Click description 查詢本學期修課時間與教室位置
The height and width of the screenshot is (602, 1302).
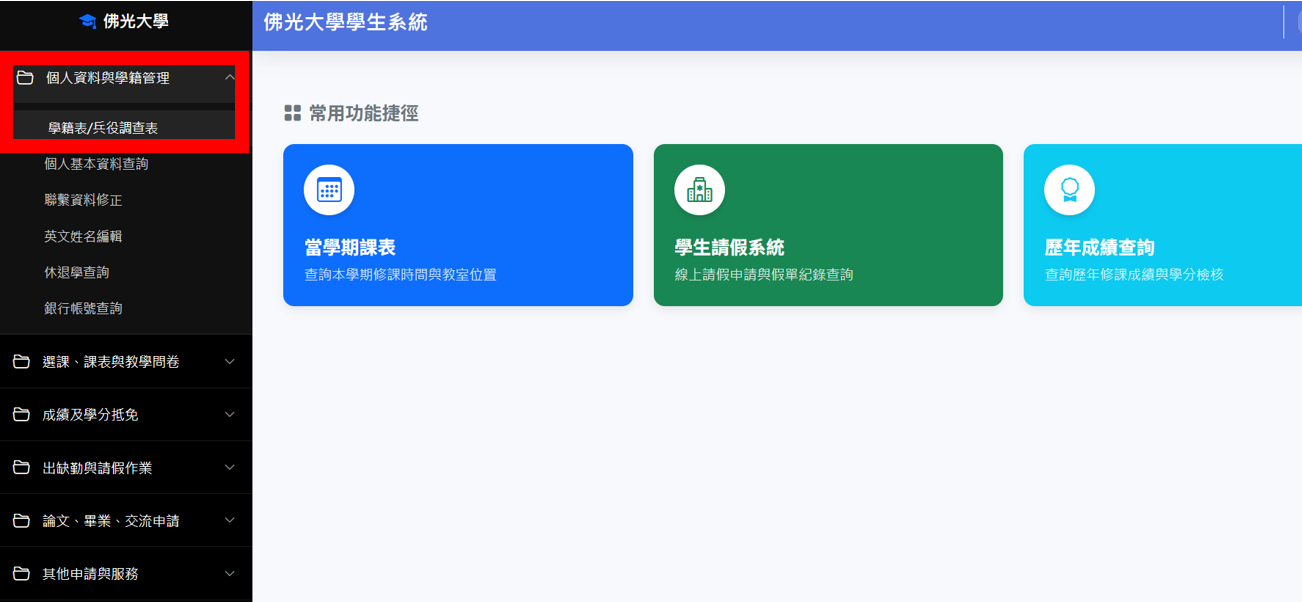point(400,274)
